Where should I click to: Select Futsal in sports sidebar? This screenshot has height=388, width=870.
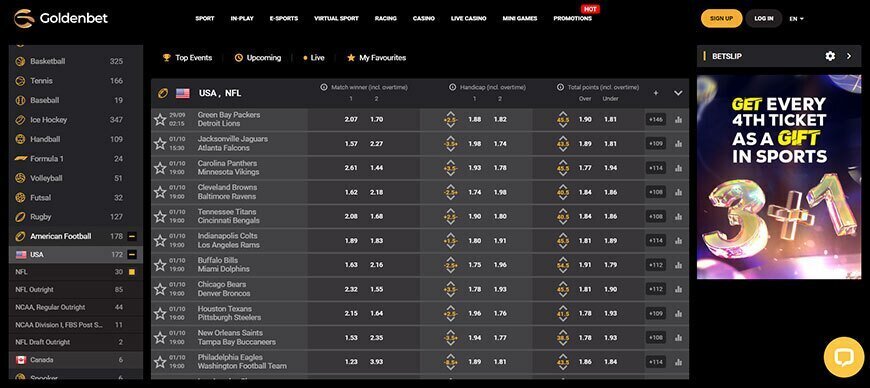click(x=75, y=197)
